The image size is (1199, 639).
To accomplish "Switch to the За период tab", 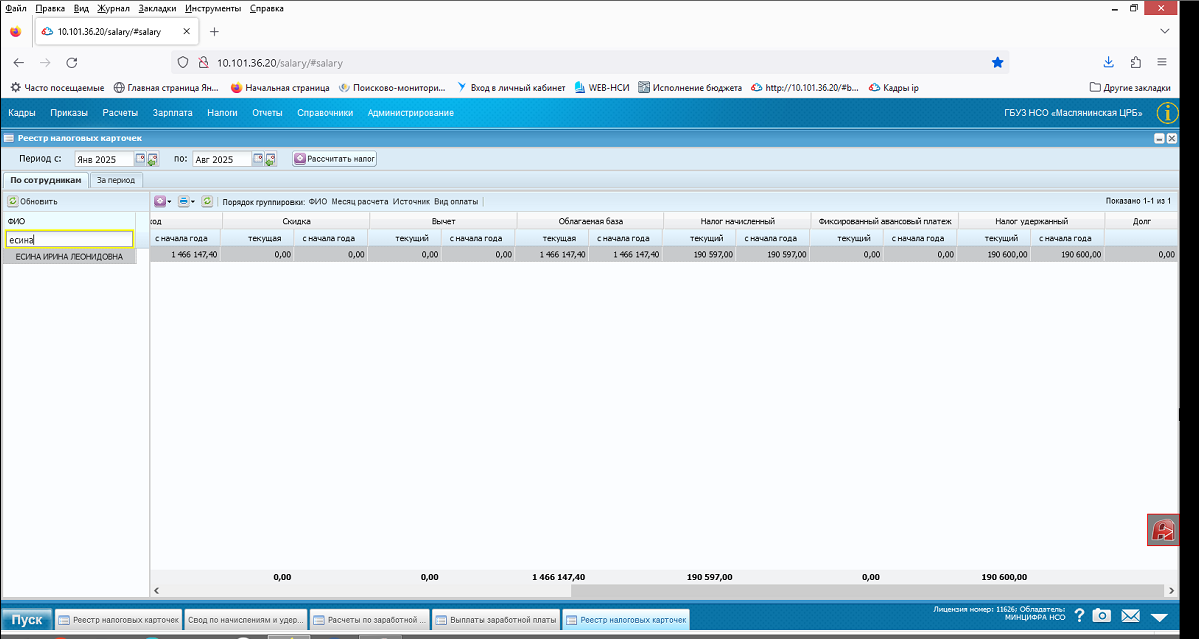I will tap(116, 180).
